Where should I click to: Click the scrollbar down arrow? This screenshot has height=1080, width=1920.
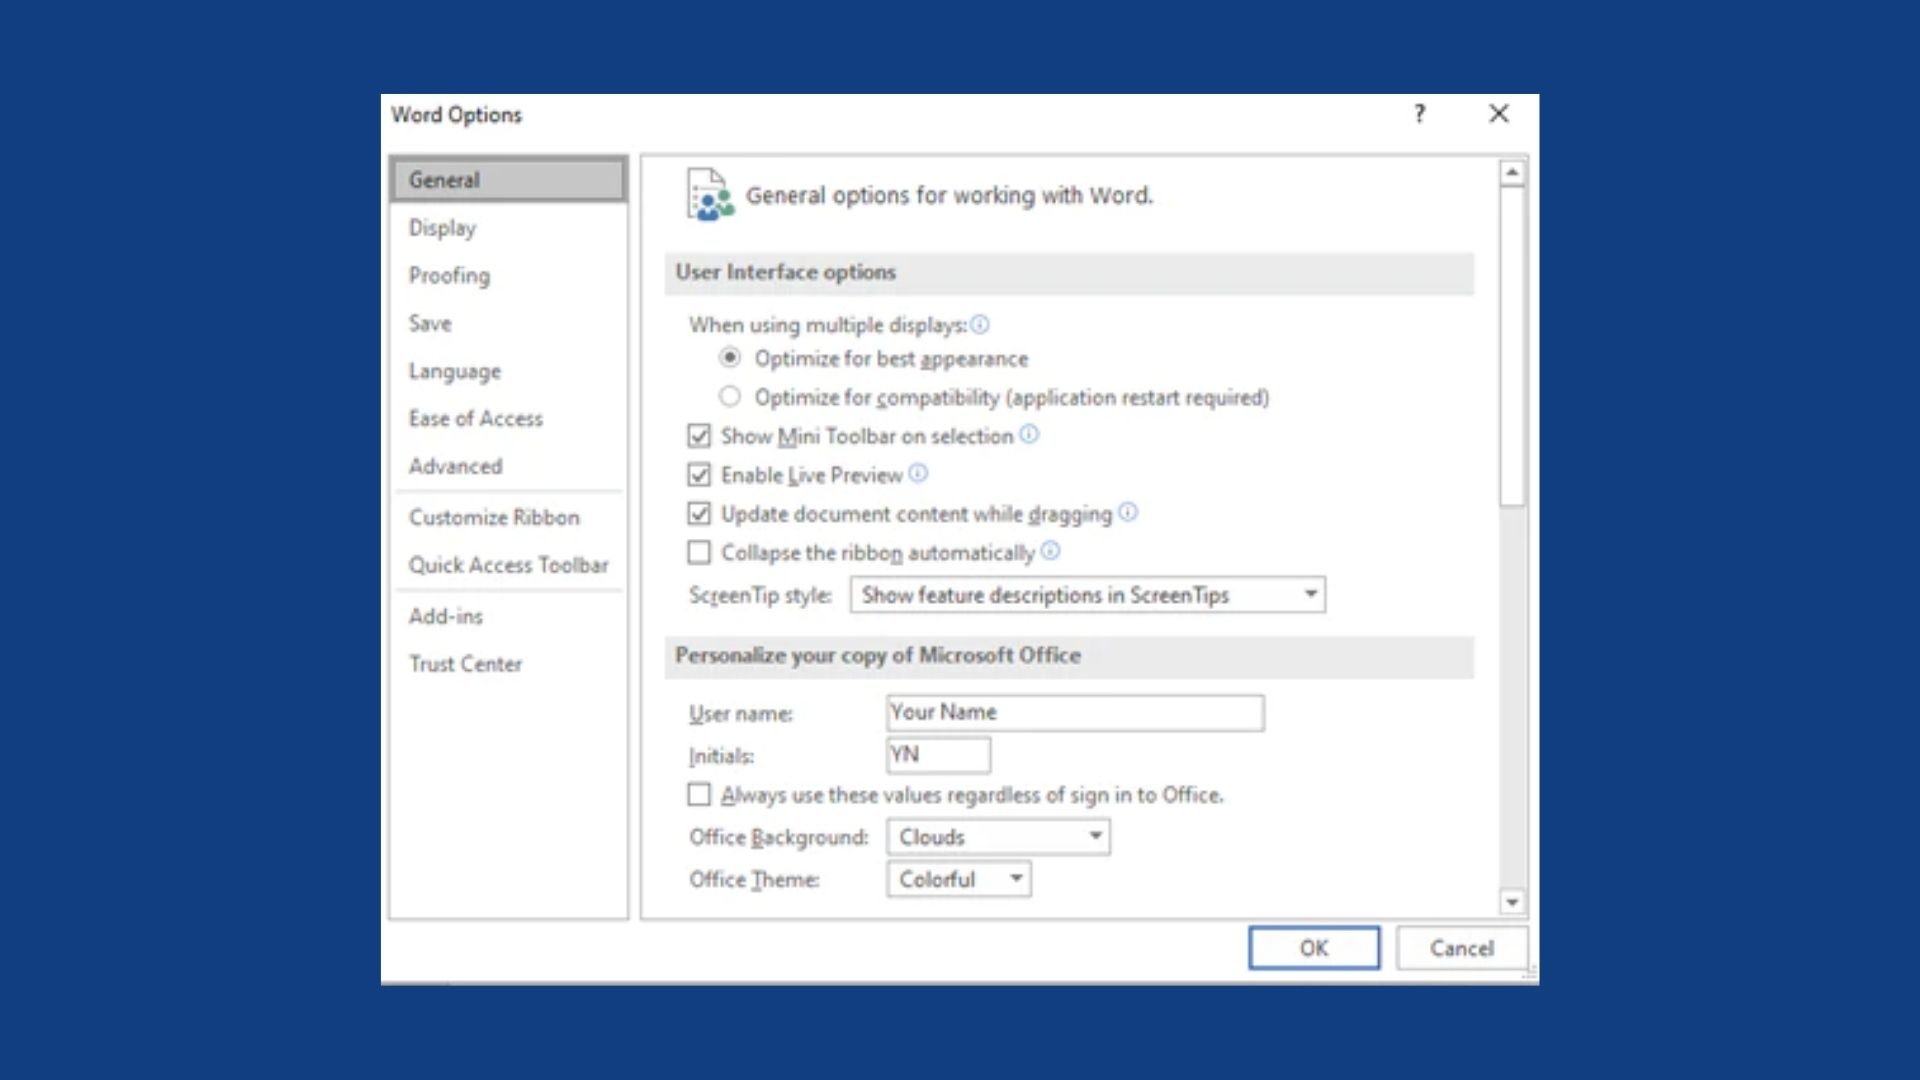(1512, 902)
